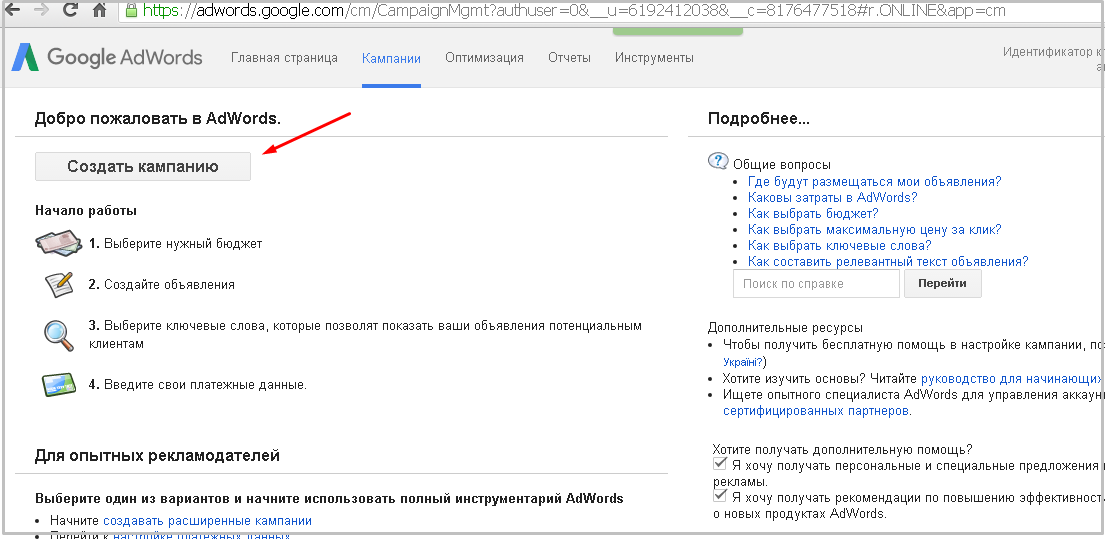The height and width of the screenshot is (539, 1105).
Task: Click the Подробнее heading
Action: tap(758, 118)
